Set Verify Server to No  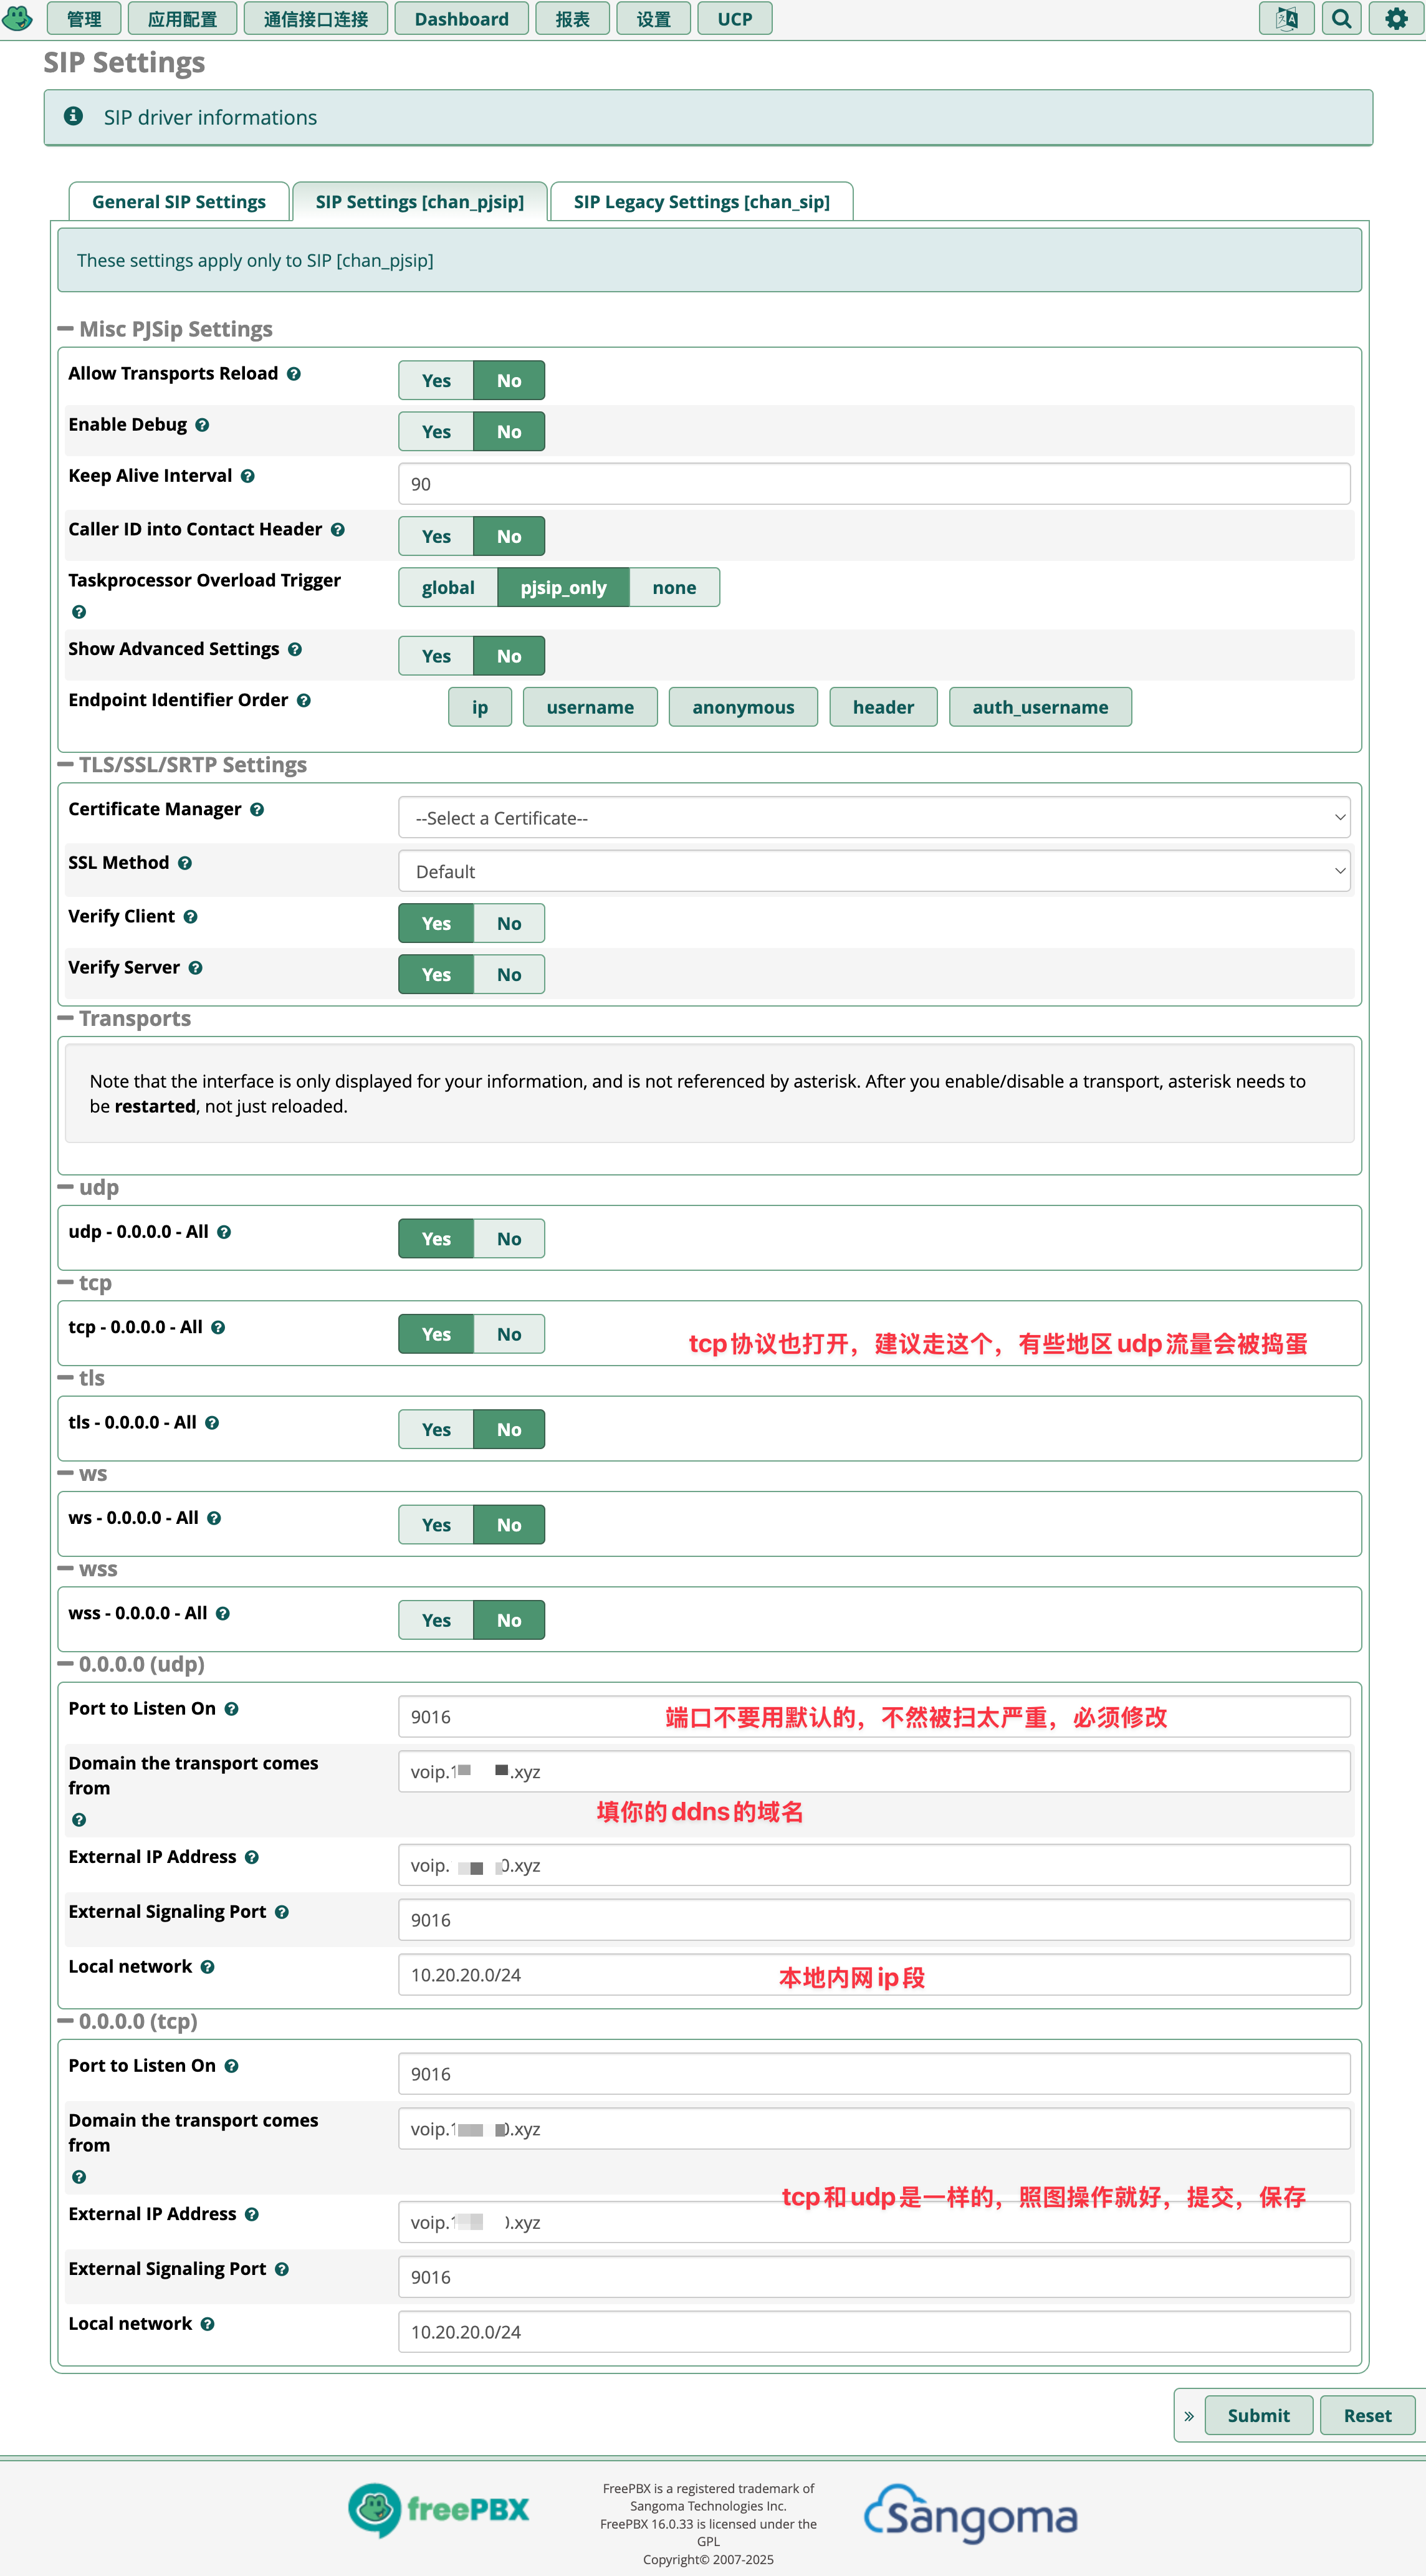tap(509, 974)
